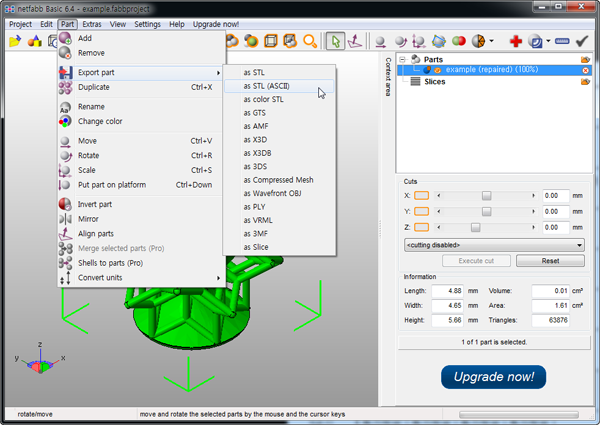Click the red cross repair icon
This screenshot has width=600, height=425.
point(515,41)
